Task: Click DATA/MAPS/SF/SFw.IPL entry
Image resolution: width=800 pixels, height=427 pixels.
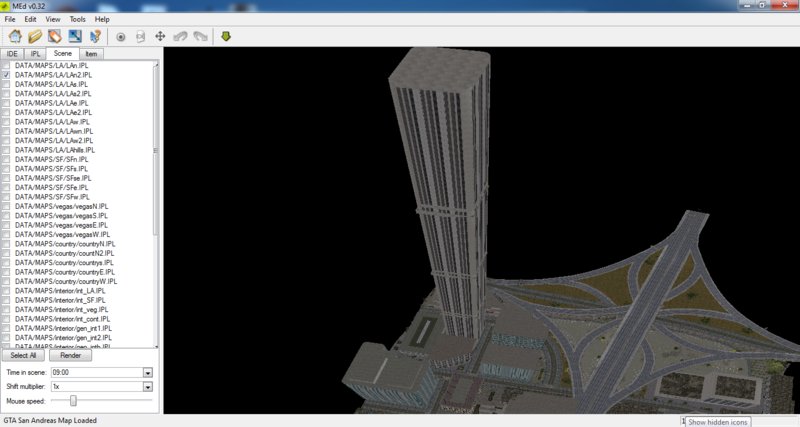Action: click(52, 197)
